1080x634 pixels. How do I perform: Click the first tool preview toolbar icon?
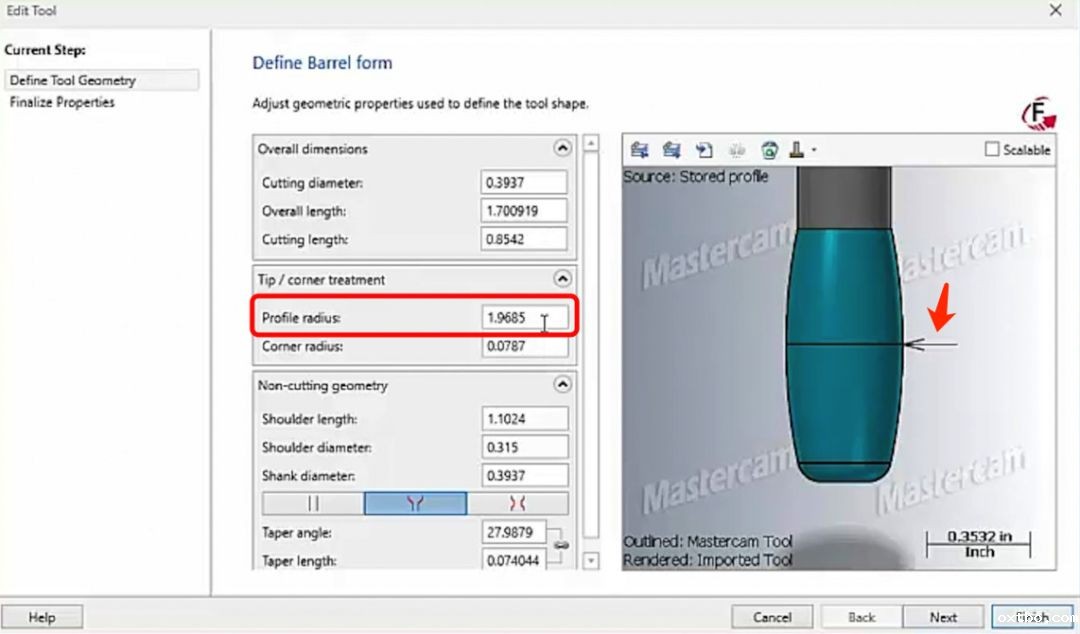(x=640, y=150)
